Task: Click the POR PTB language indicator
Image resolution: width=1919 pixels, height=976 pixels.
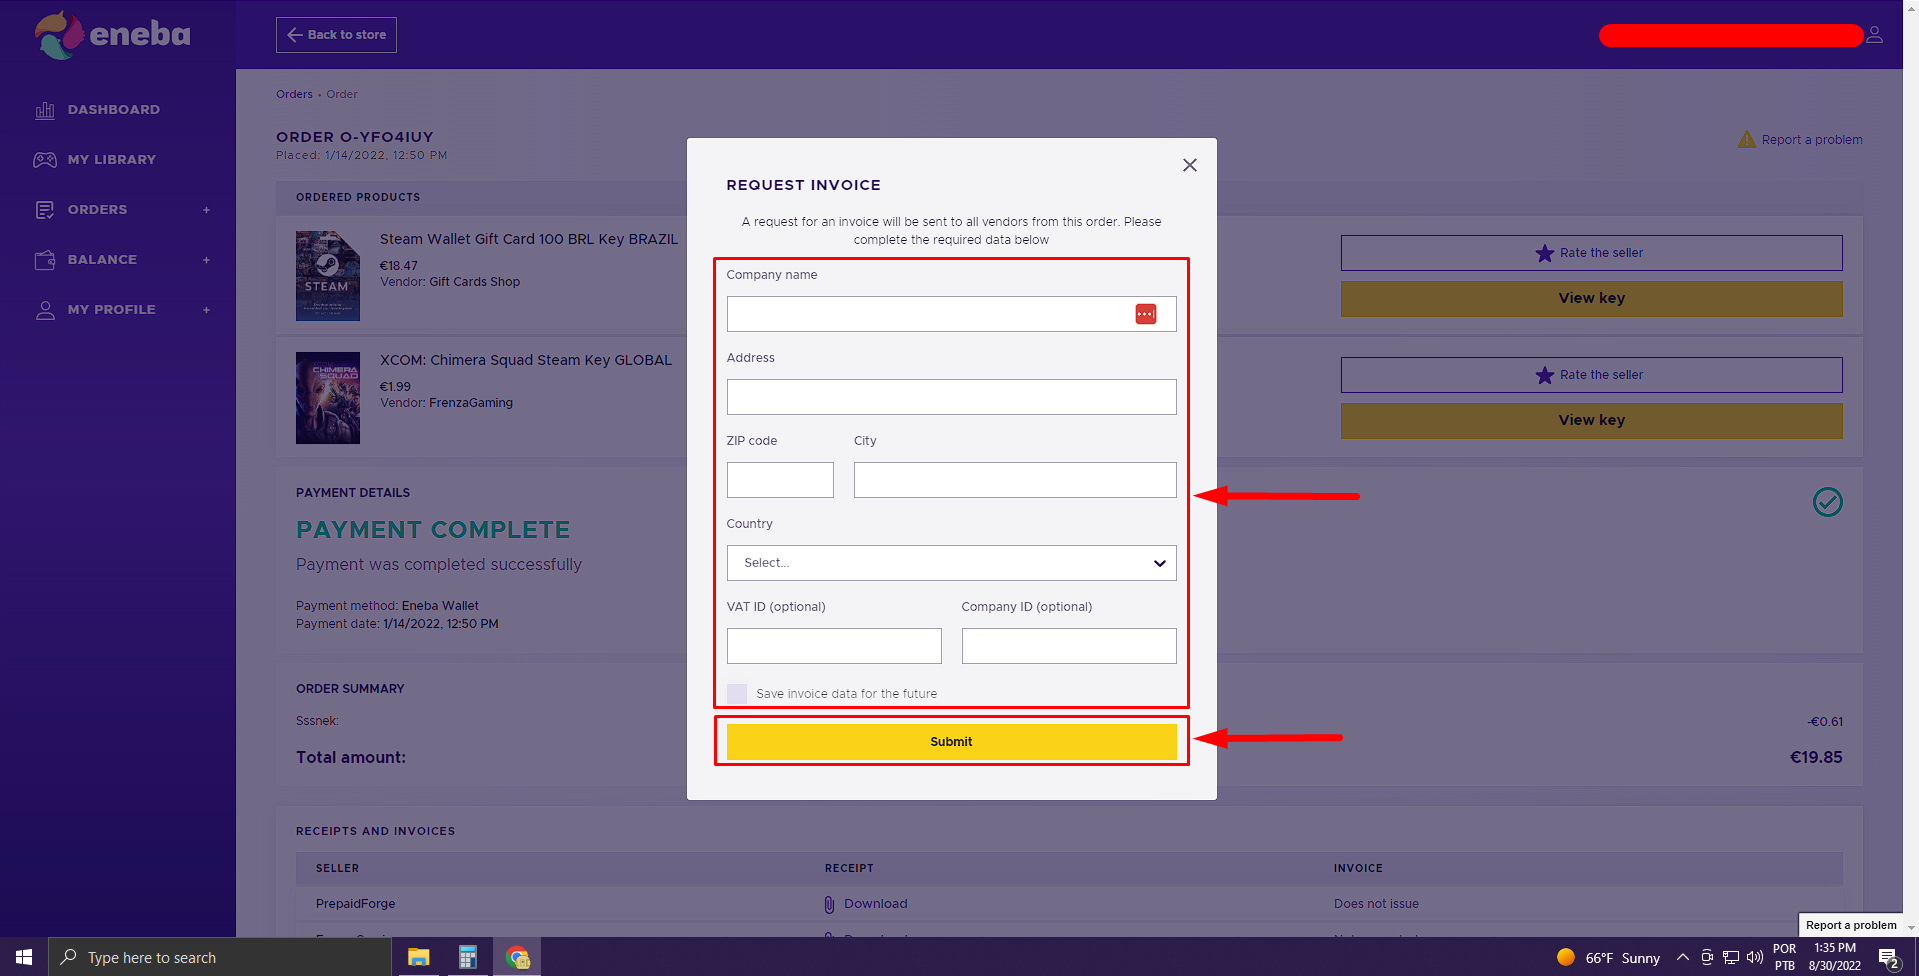Action: (1785, 957)
